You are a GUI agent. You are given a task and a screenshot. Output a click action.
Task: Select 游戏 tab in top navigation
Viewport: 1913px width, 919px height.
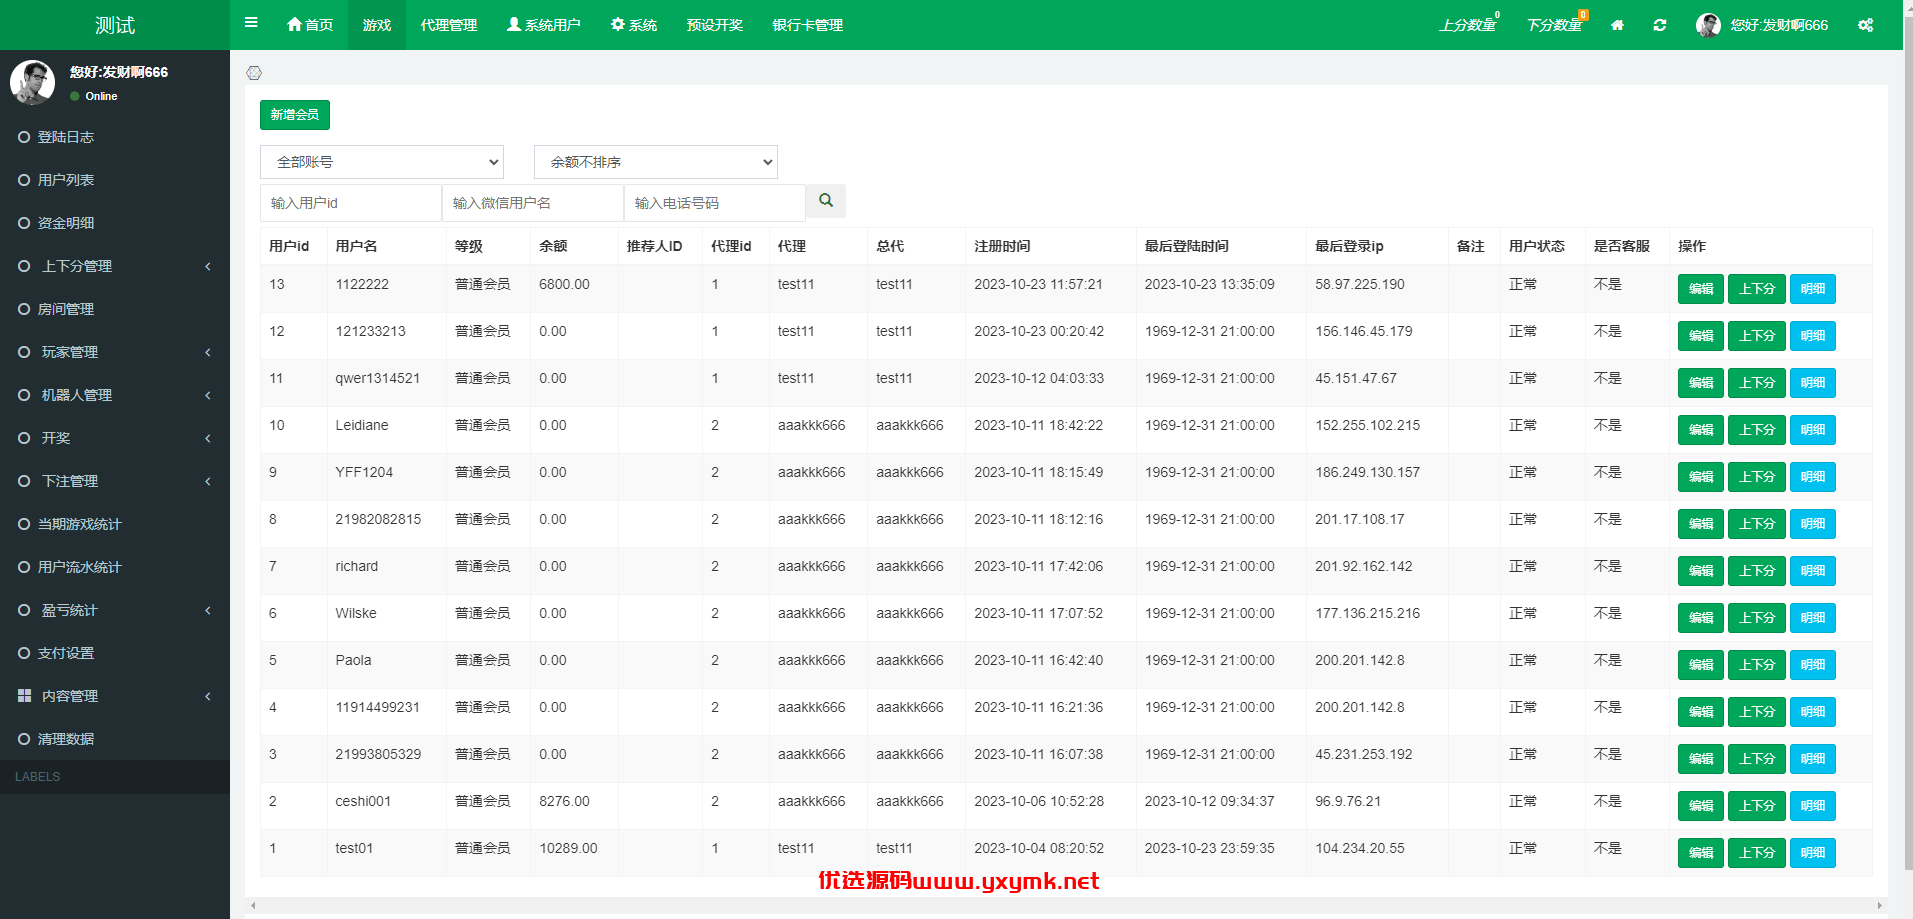[x=377, y=25]
